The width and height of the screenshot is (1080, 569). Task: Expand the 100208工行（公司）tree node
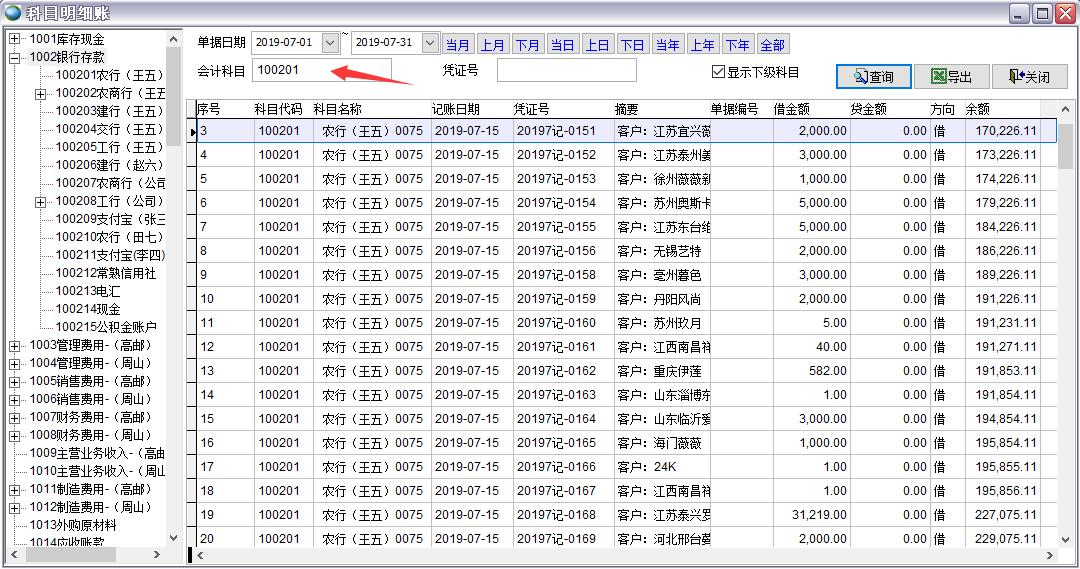41,202
